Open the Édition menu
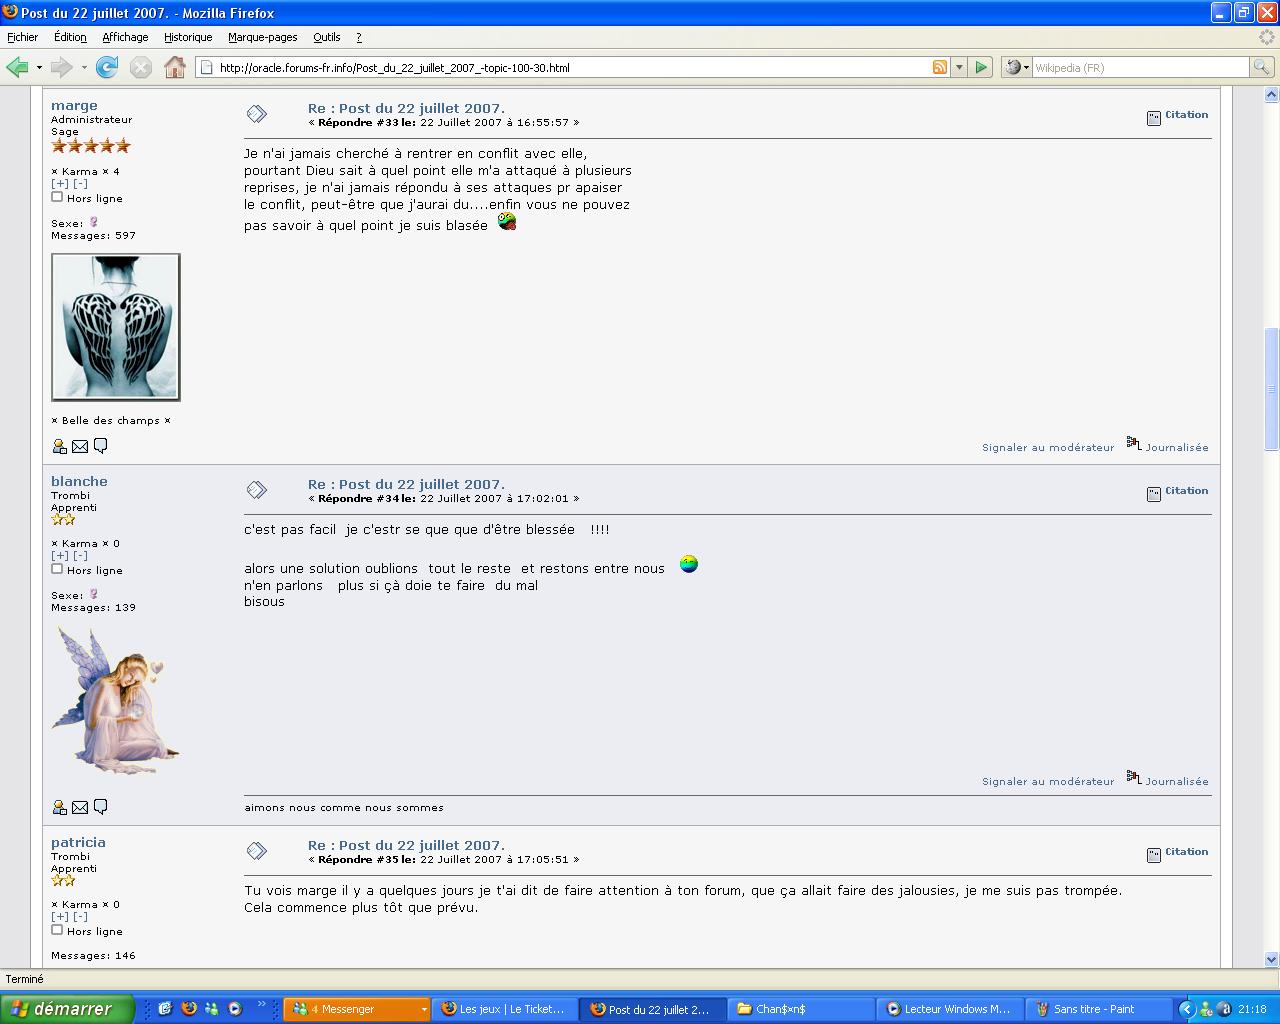 point(70,37)
